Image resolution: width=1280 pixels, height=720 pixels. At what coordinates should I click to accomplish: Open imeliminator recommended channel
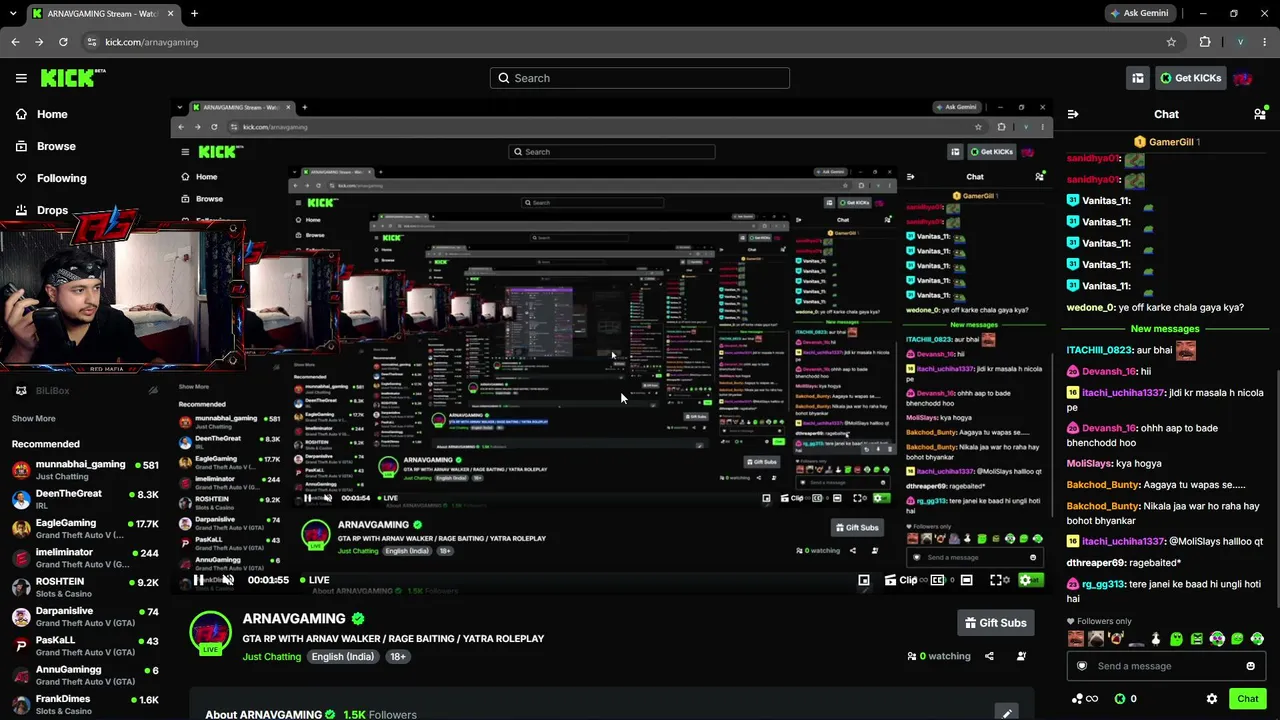coord(85,557)
